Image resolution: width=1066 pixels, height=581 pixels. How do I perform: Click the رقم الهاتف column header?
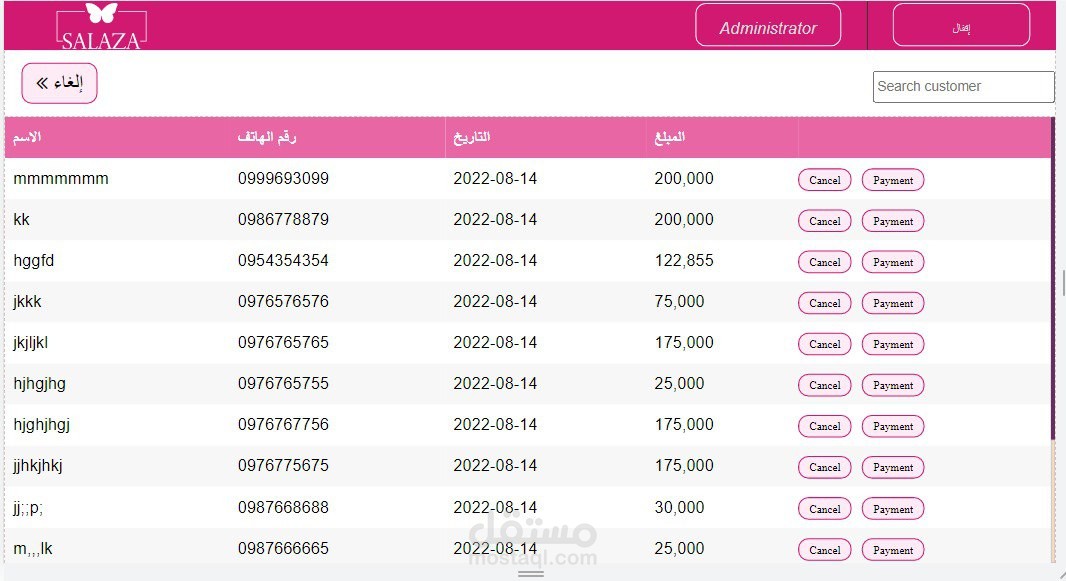pos(266,137)
